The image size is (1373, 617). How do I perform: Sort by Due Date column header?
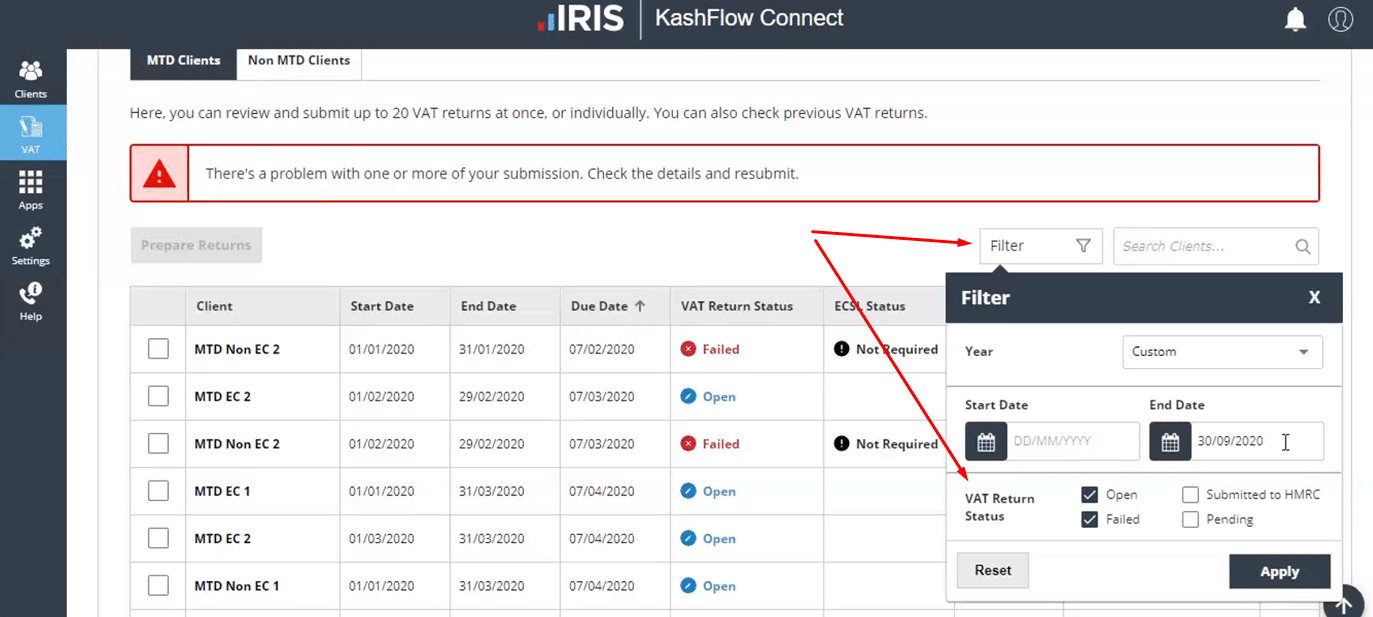[607, 307]
